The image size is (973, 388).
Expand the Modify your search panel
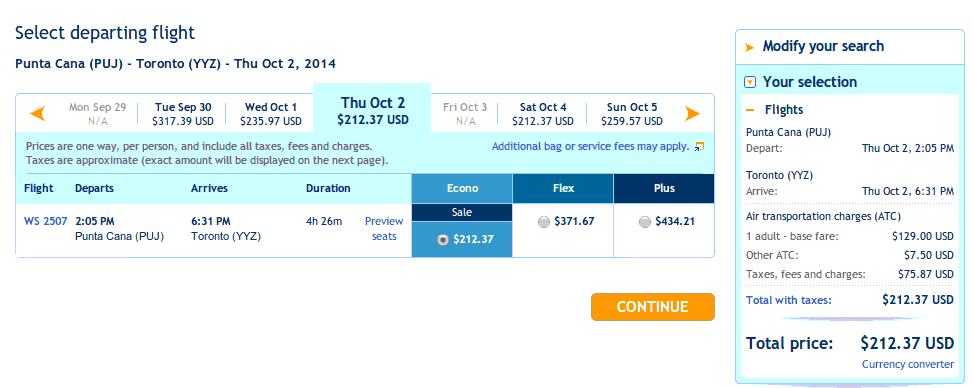pyautogui.click(x=823, y=47)
